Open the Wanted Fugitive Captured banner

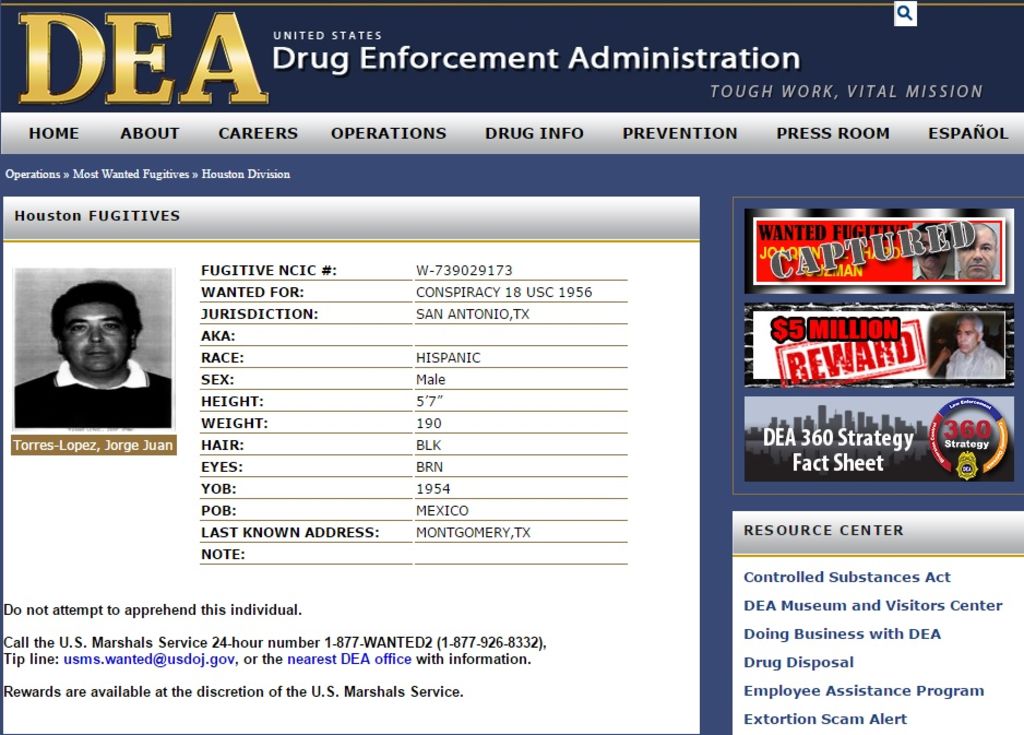pos(878,250)
